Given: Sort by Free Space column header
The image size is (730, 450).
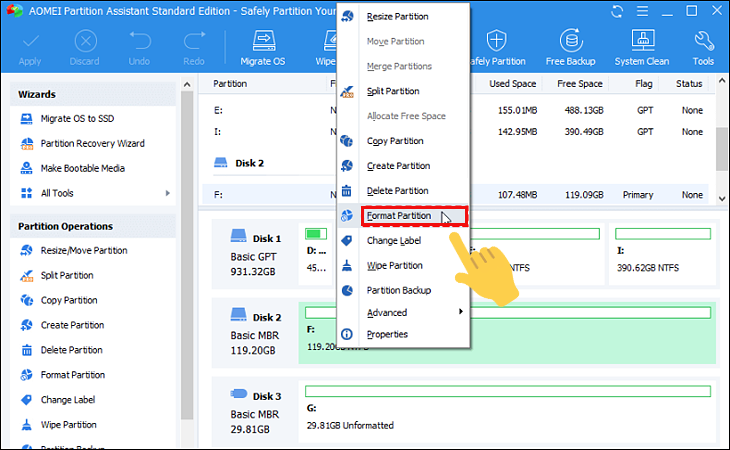Looking at the screenshot, I should (580, 84).
